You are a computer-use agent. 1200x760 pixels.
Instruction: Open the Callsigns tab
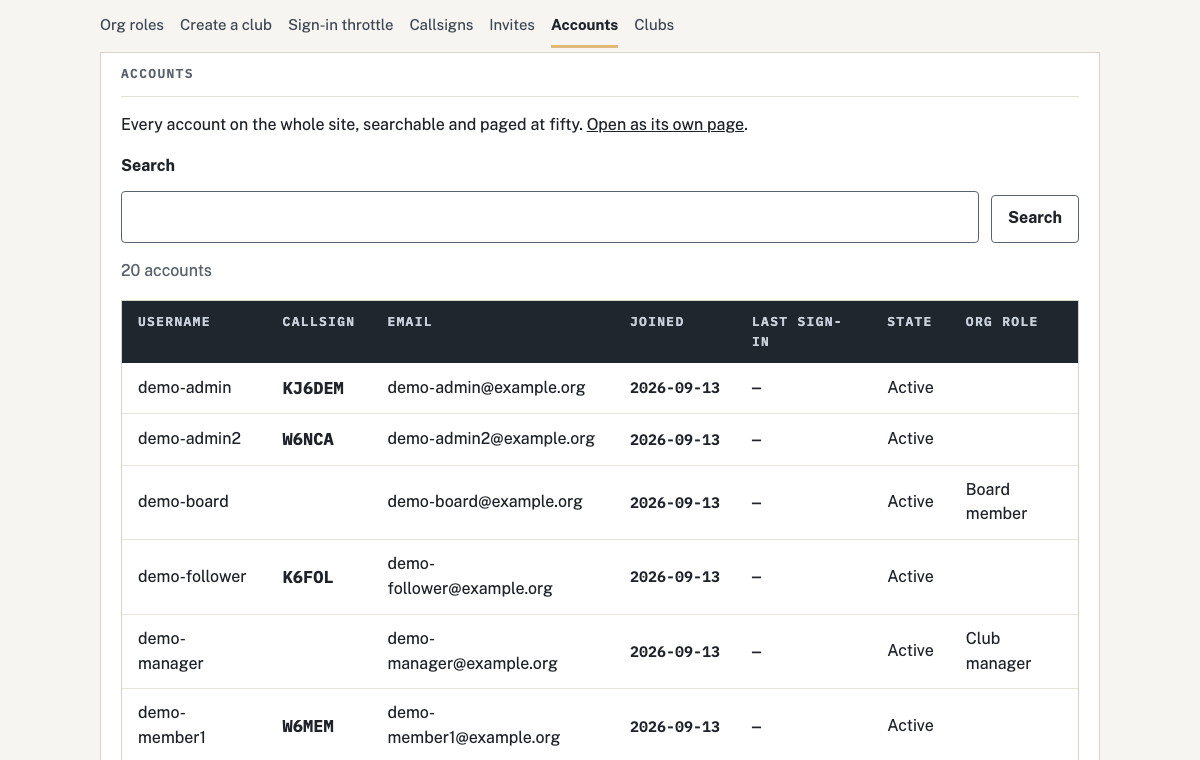pos(441,25)
